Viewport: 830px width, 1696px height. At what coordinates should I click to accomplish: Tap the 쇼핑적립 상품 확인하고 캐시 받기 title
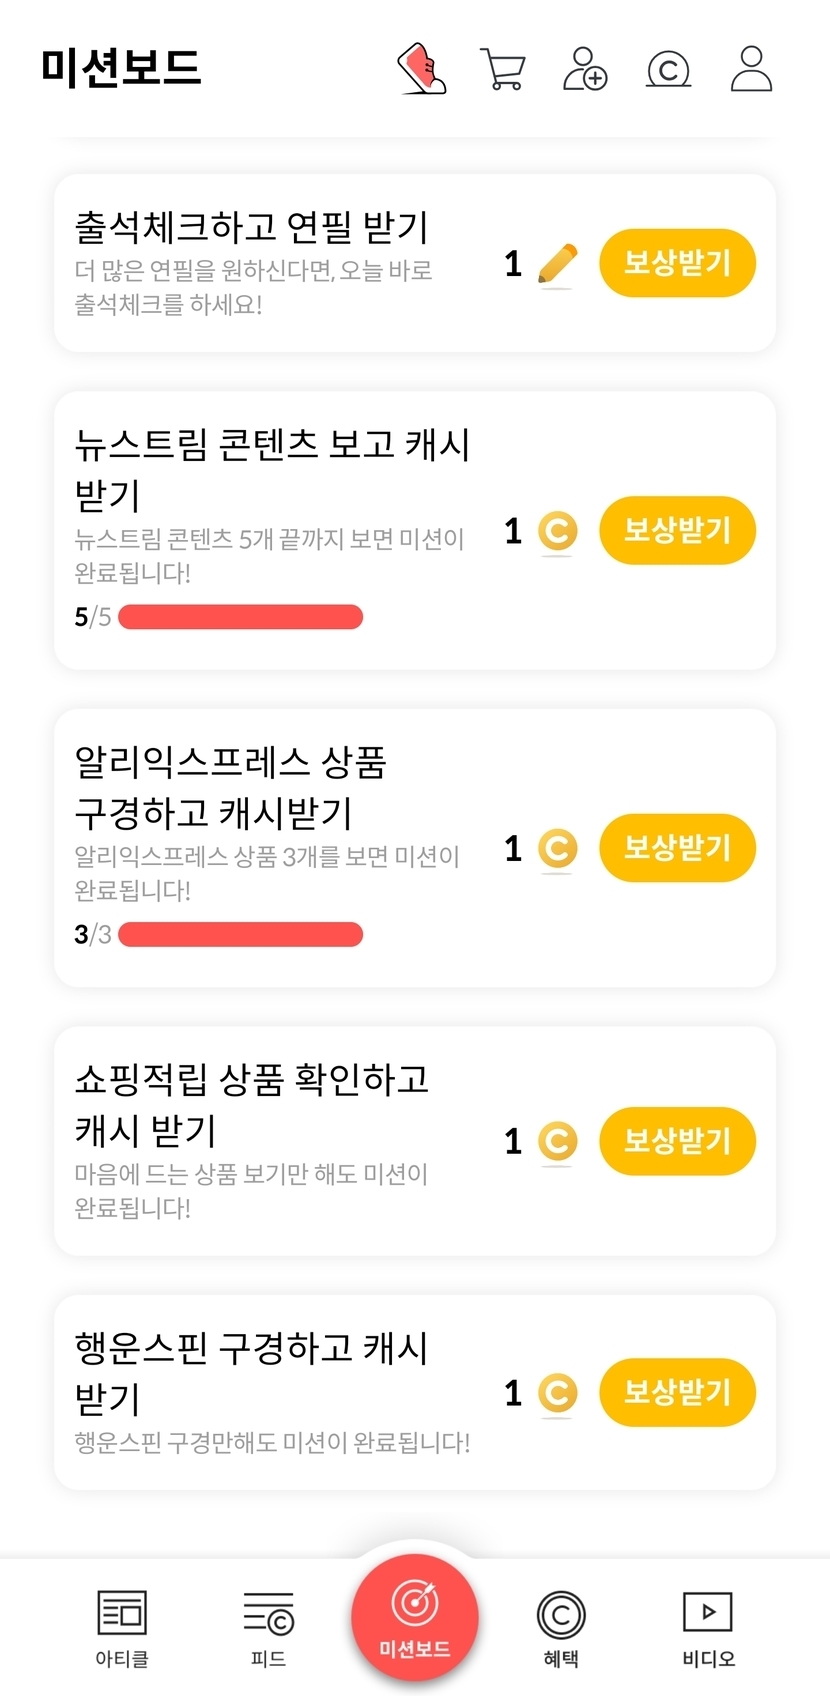click(x=252, y=1104)
